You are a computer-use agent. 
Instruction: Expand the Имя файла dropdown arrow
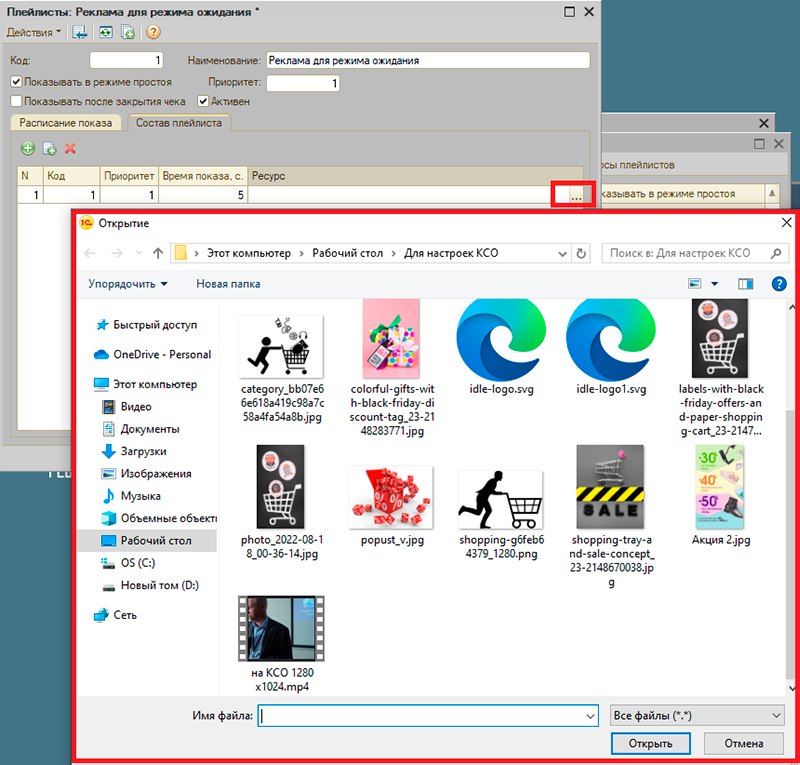coord(591,716)
